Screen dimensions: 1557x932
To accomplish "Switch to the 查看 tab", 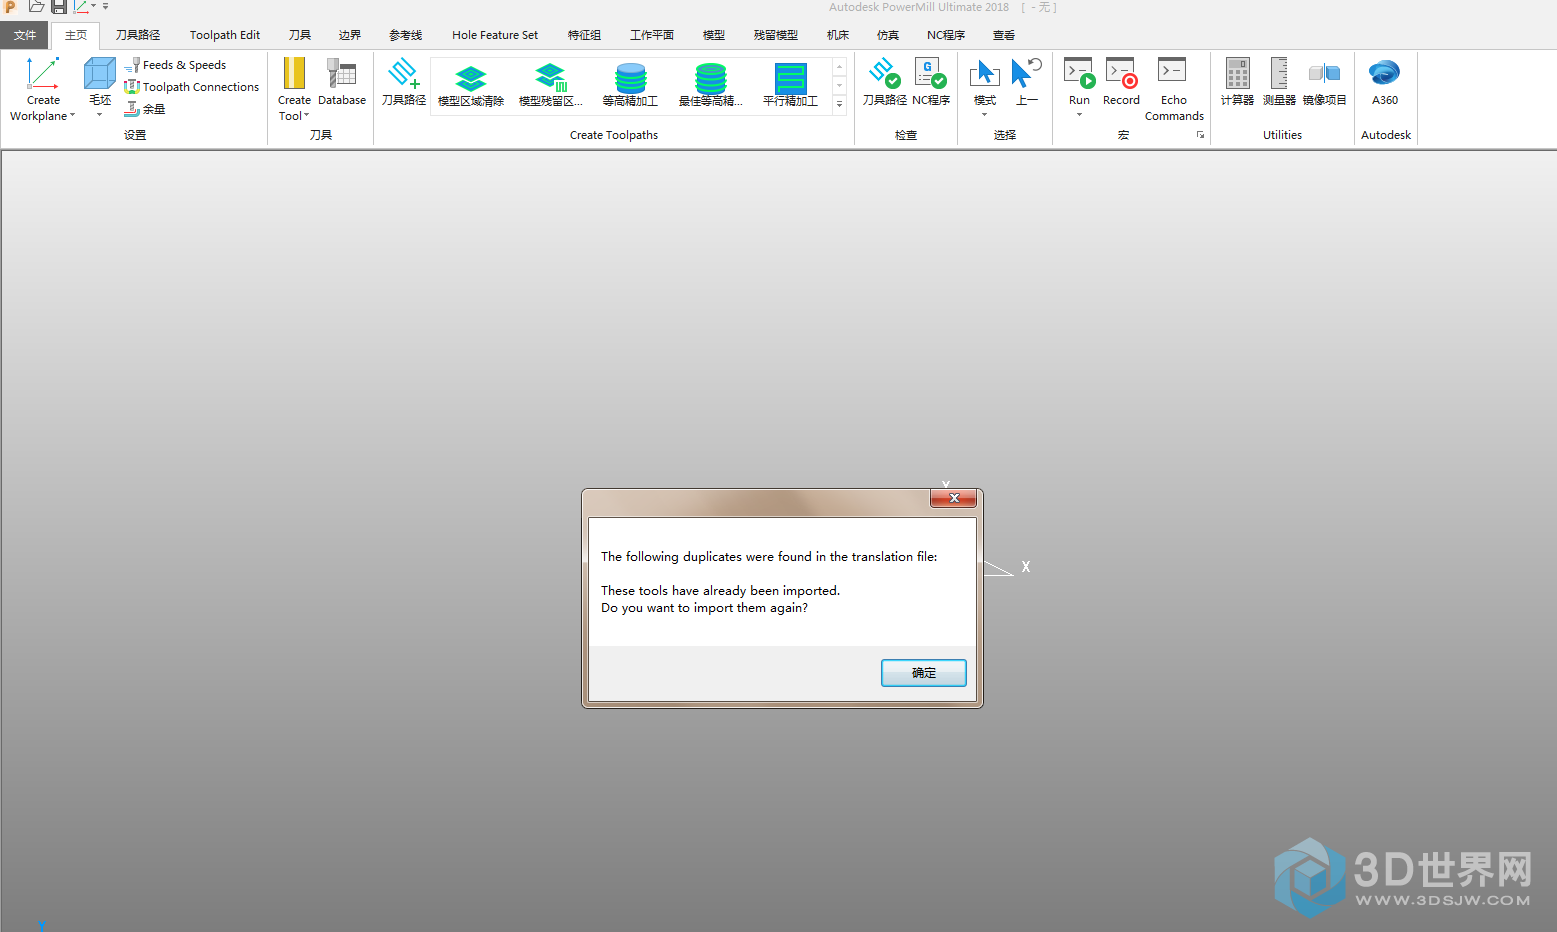I will click(1004, 35).
